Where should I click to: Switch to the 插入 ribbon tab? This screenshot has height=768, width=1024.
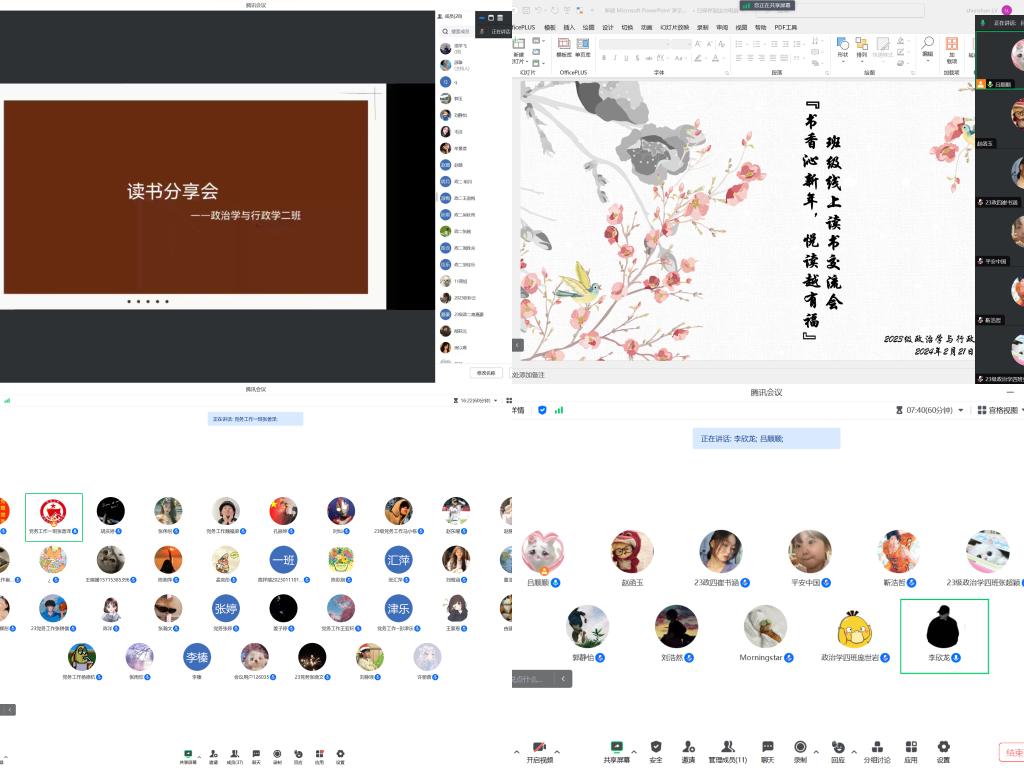point(569,27)
